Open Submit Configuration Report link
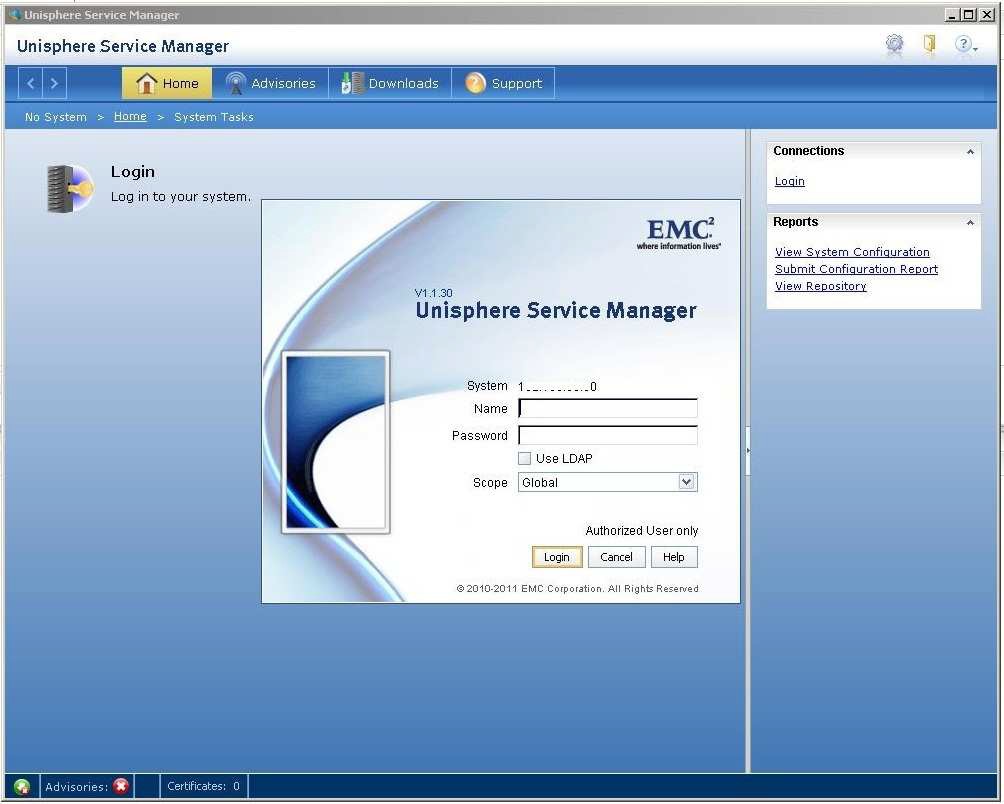The width and height of the screenshot is (1004, 804). 856,269
